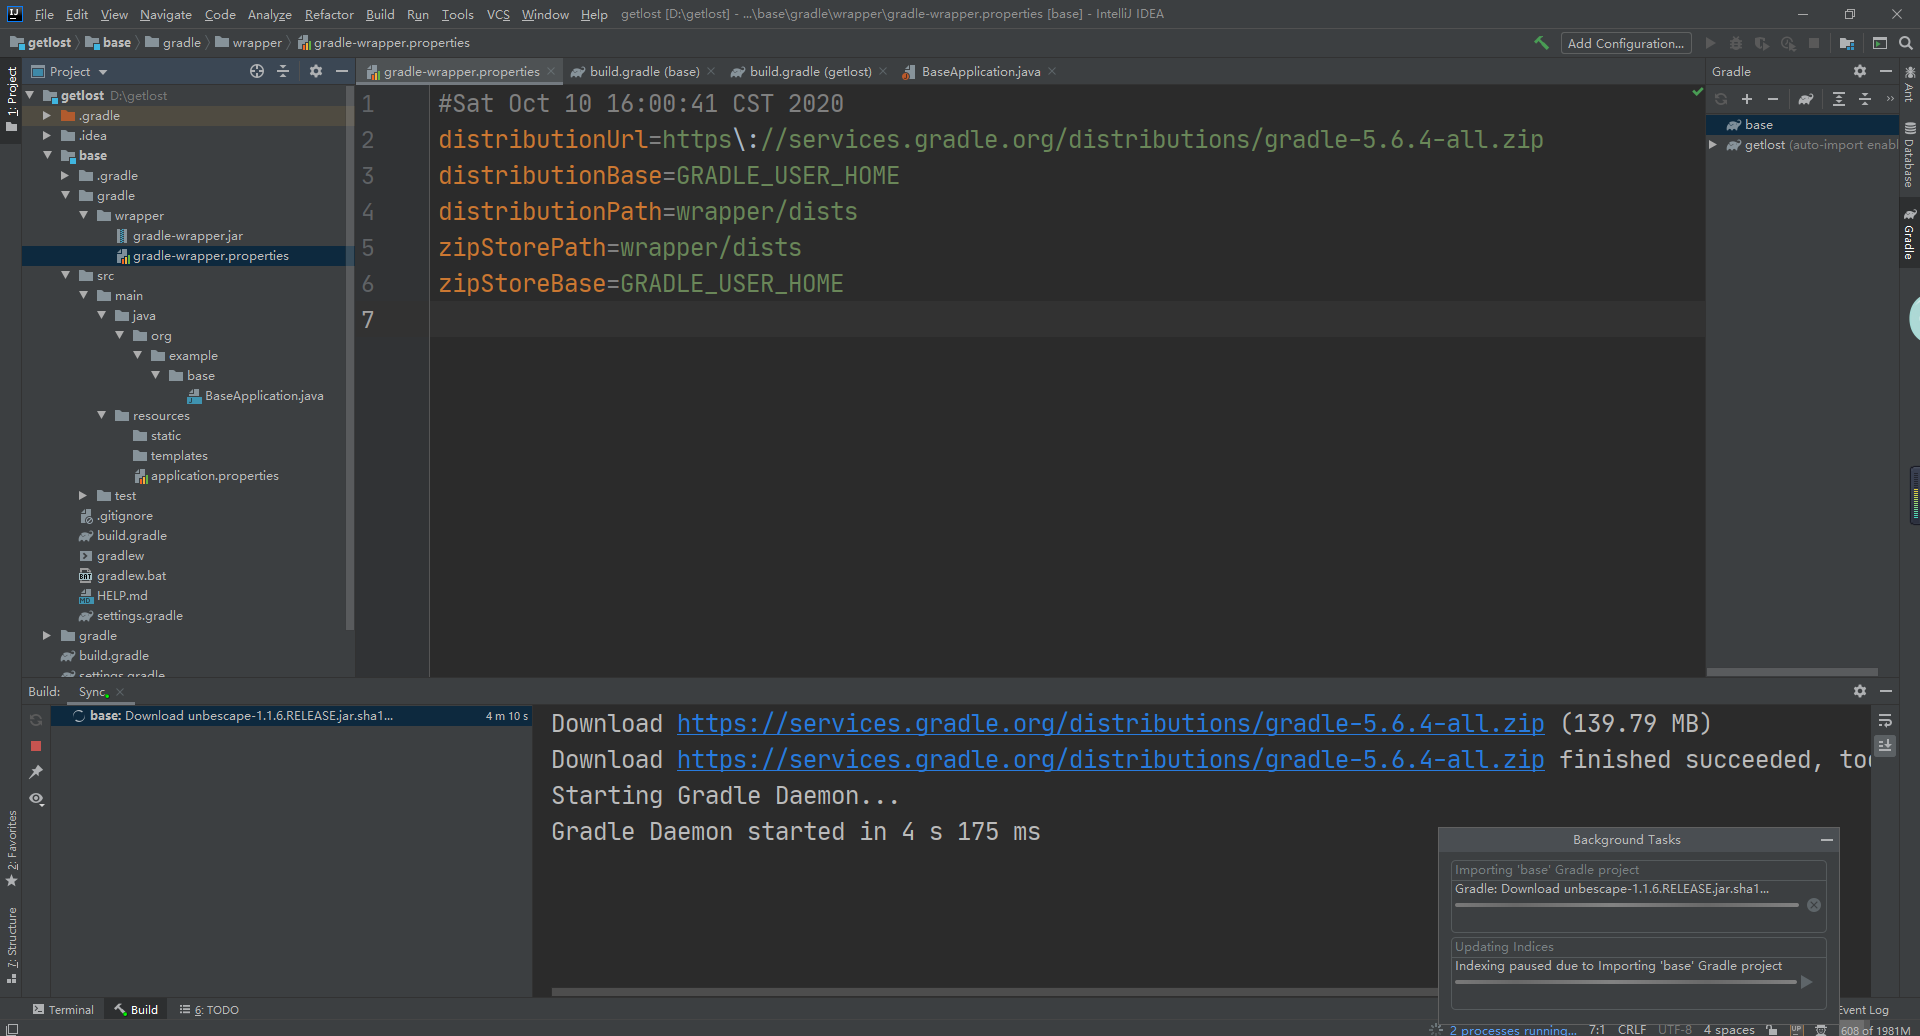The image size is (1920, 1036).
Task: Open the VCS menu
Action: pyautogui.click(x=498, y=14)
